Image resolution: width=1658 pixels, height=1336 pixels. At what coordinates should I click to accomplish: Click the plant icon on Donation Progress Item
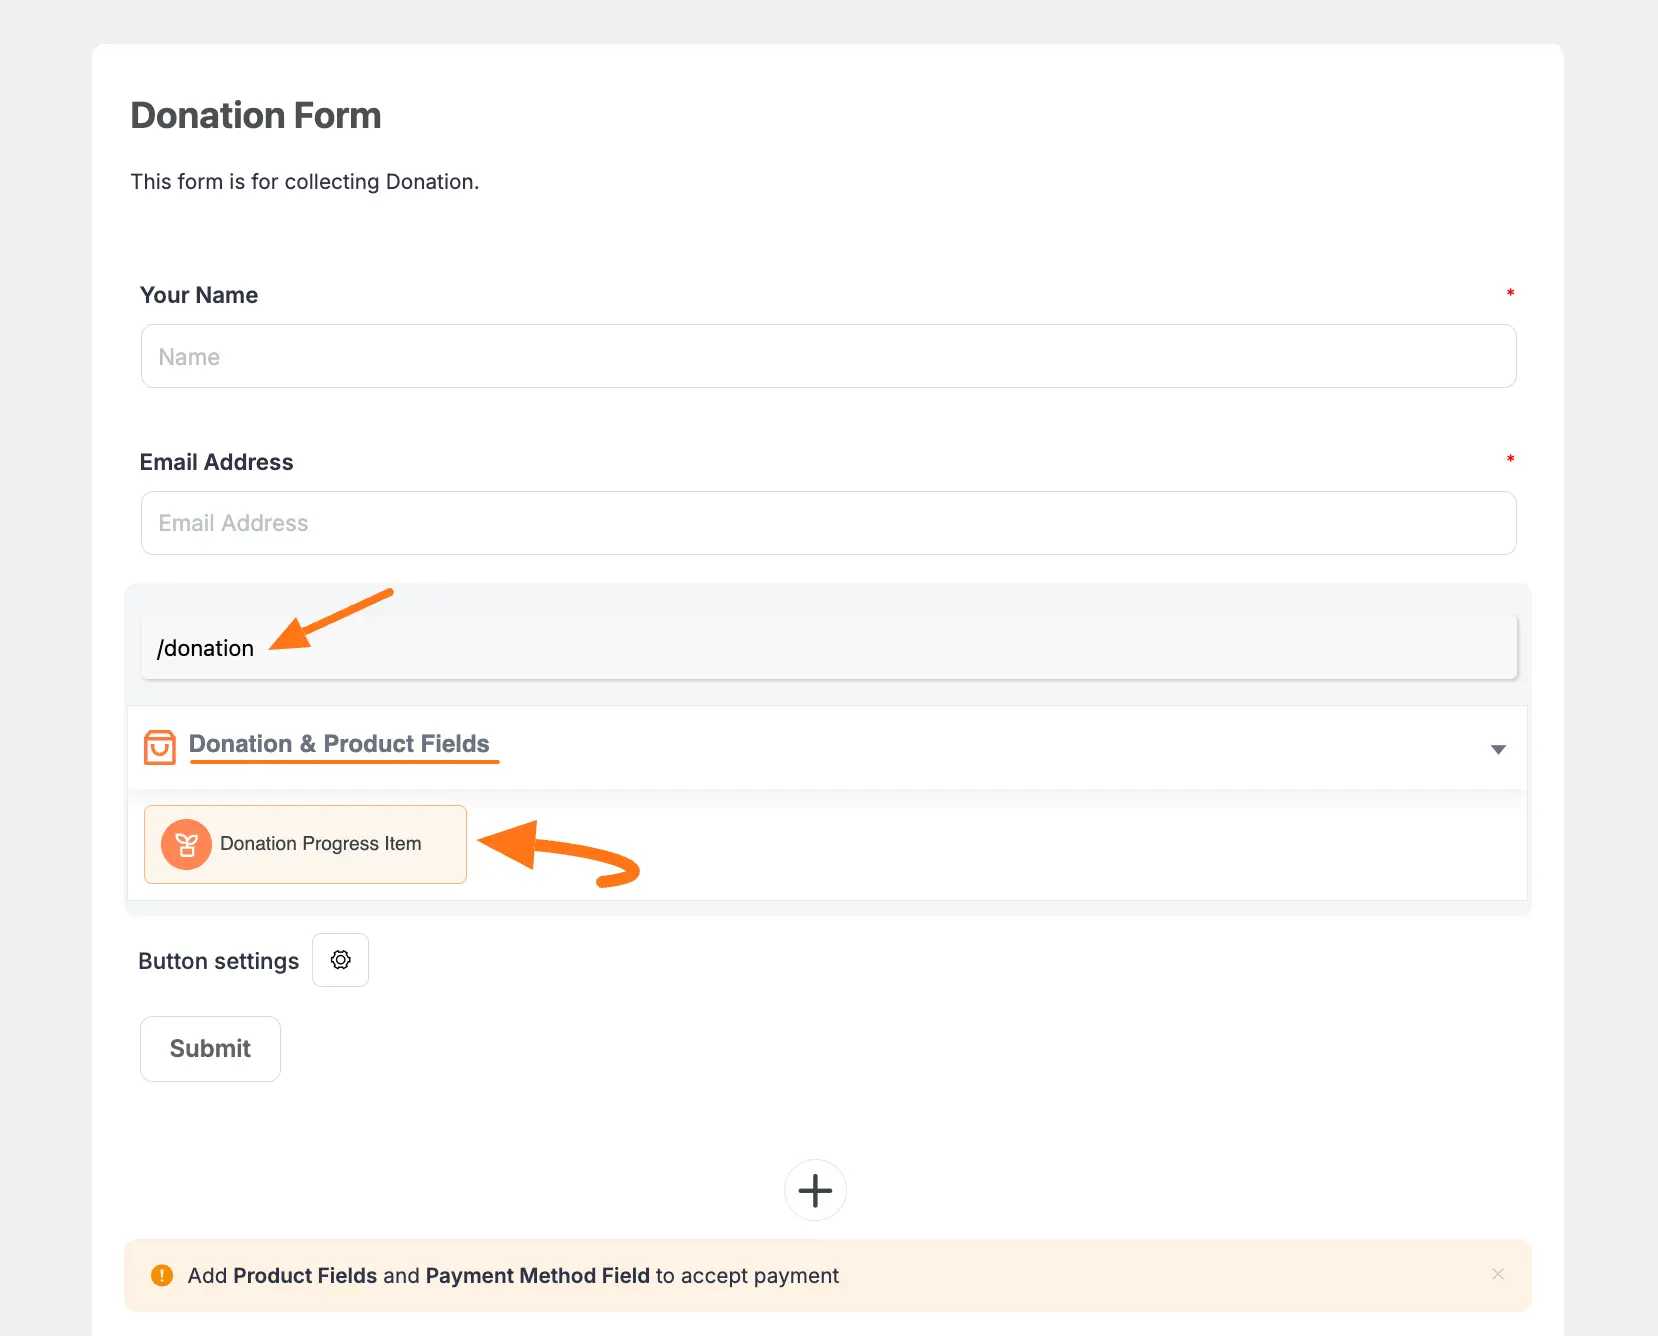(x=186, y=844)
